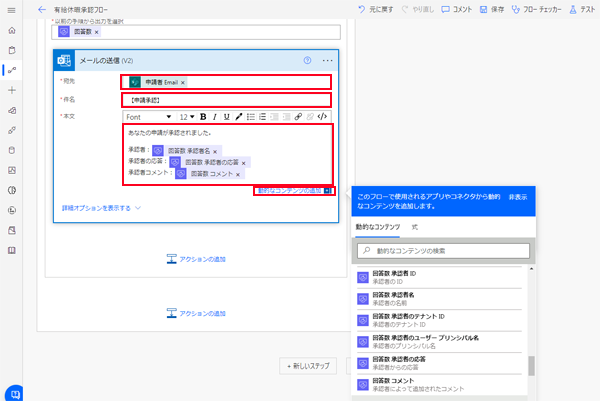Click the 動的なコンテンツの検索 search box
The height and width of the screenshot is (401, 600).
click(443, 251)
